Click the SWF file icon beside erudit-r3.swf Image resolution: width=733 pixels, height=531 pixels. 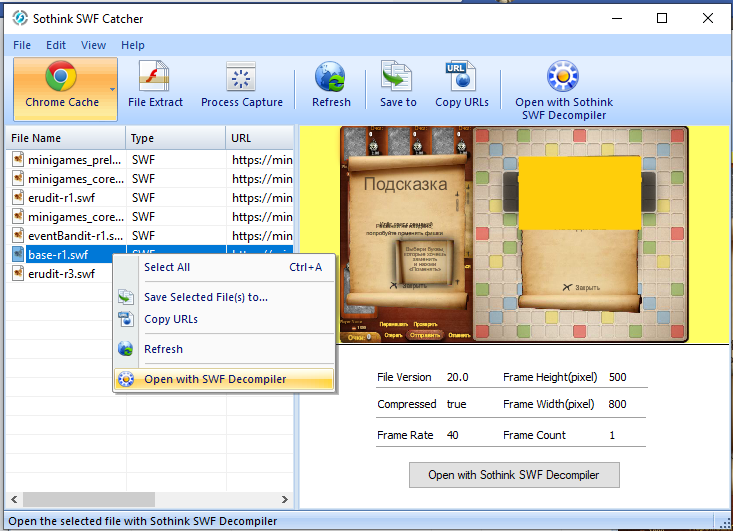(x=18, y=273)
